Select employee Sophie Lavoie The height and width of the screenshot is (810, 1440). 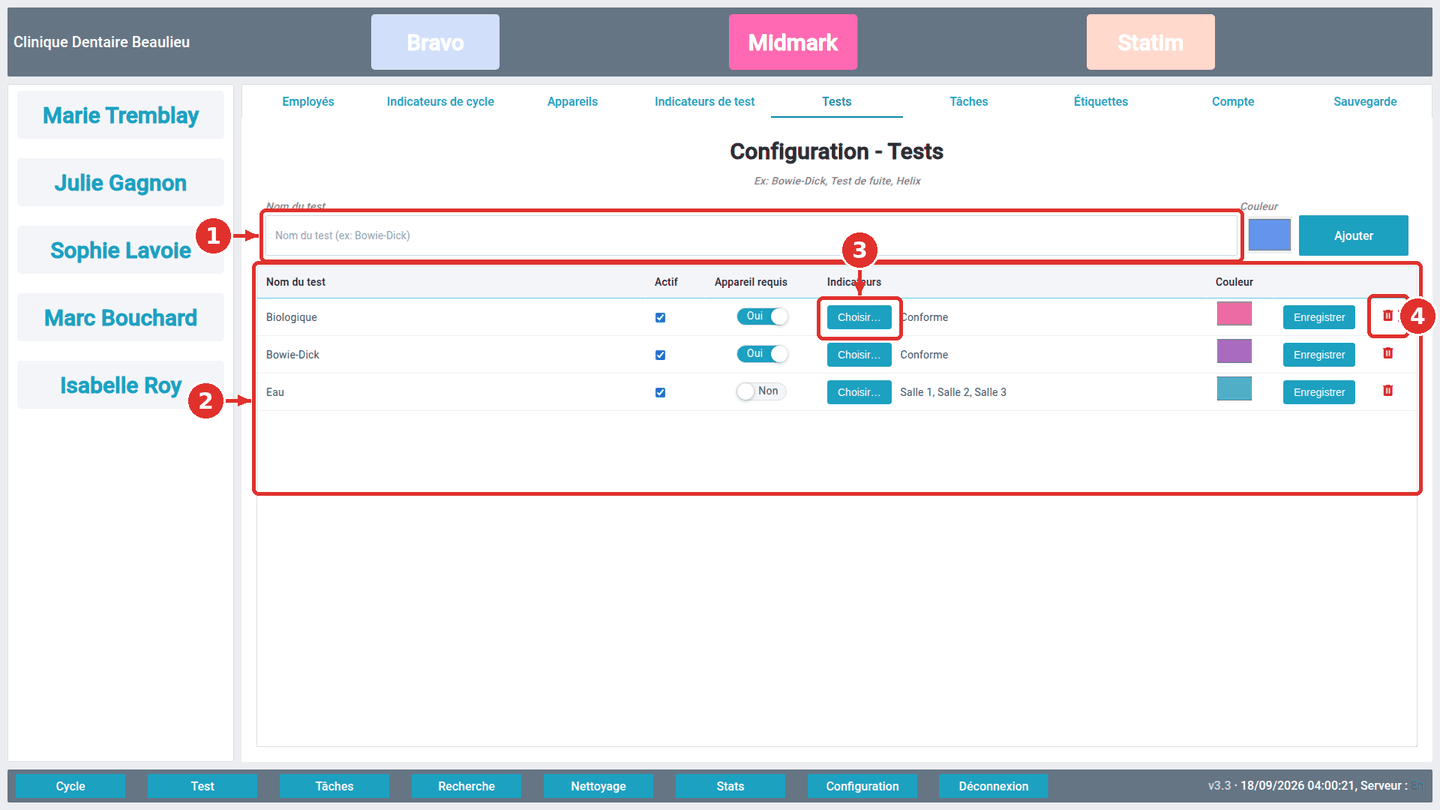121,250
